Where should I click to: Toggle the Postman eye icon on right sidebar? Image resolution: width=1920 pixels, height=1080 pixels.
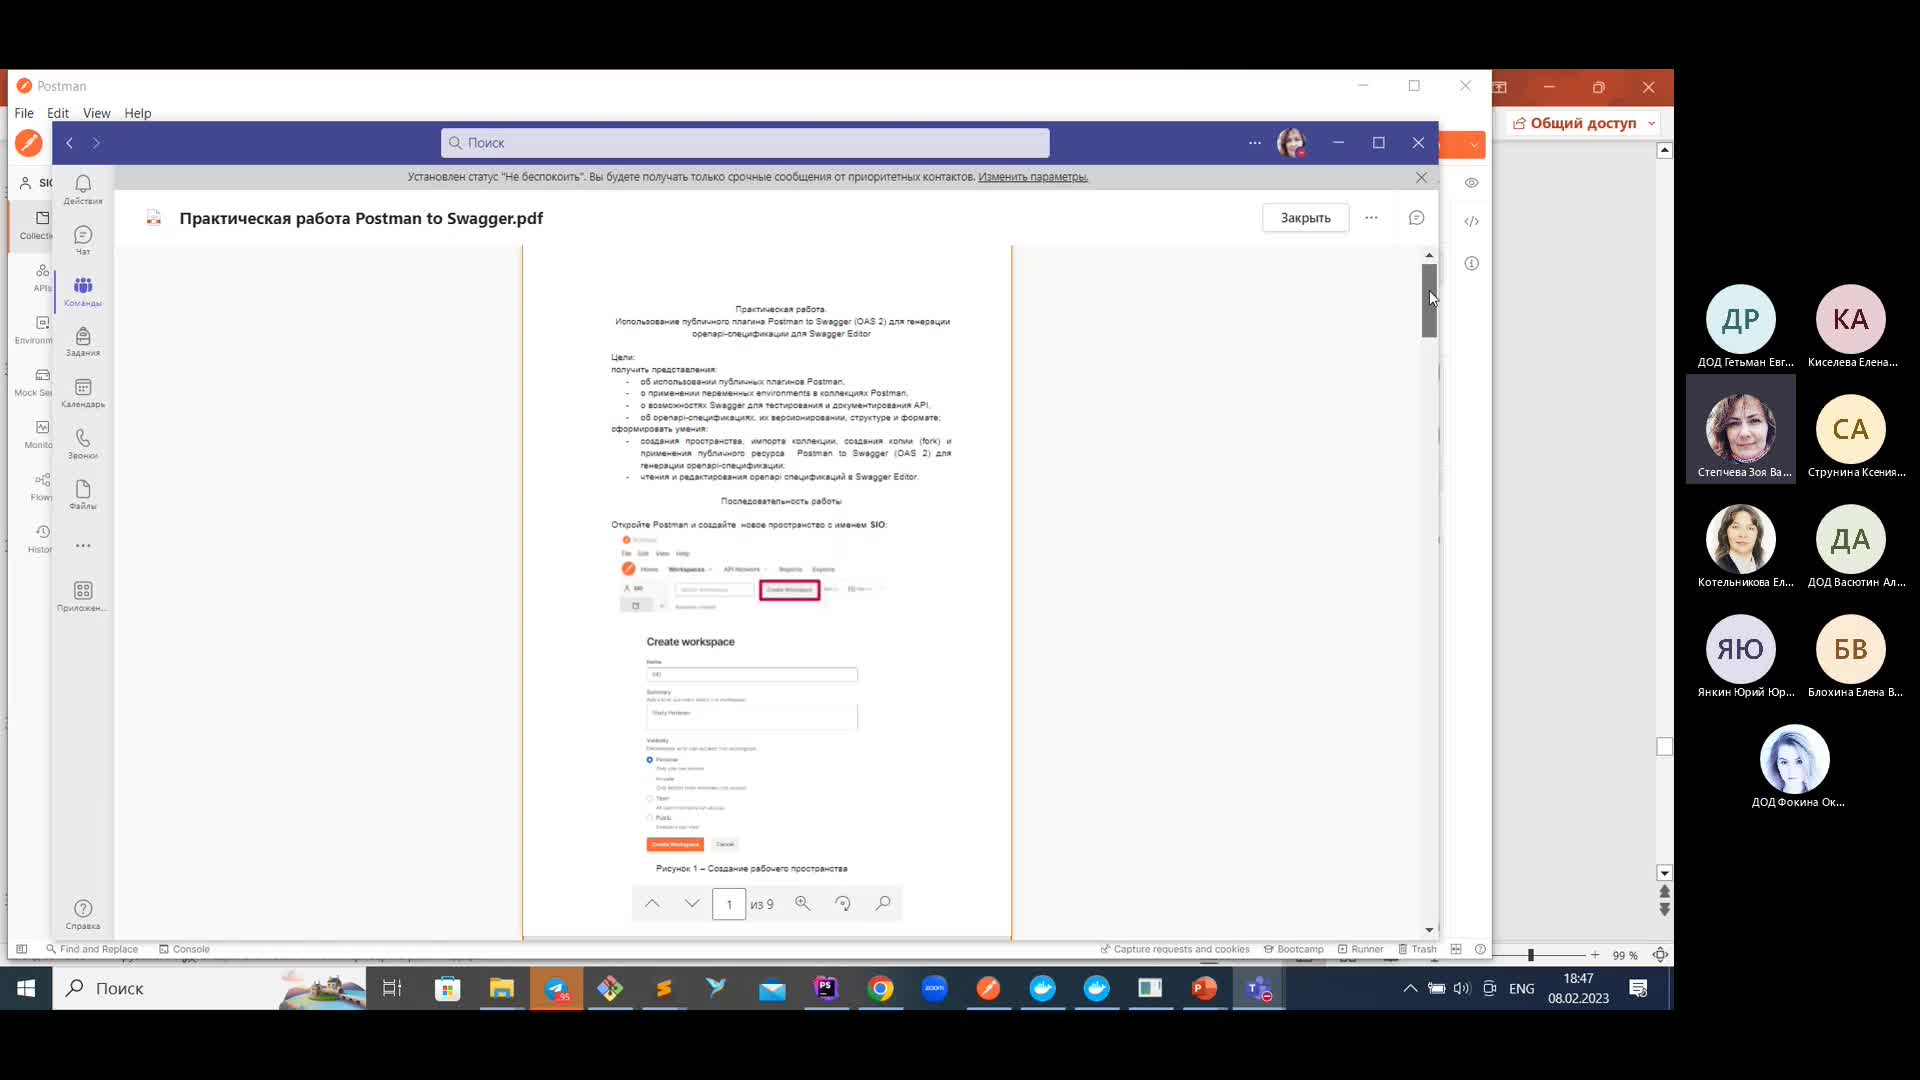(x=1472, y=183)
